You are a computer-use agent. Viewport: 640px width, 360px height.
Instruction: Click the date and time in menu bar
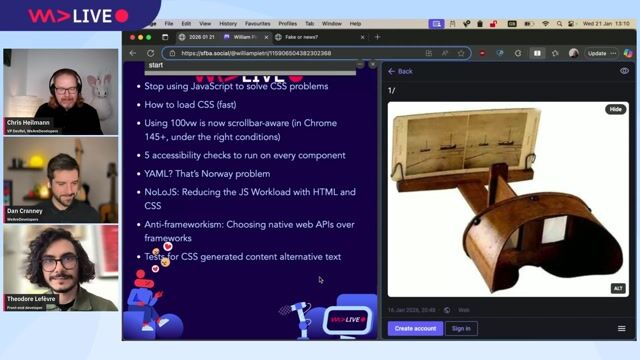coord(606,24)
